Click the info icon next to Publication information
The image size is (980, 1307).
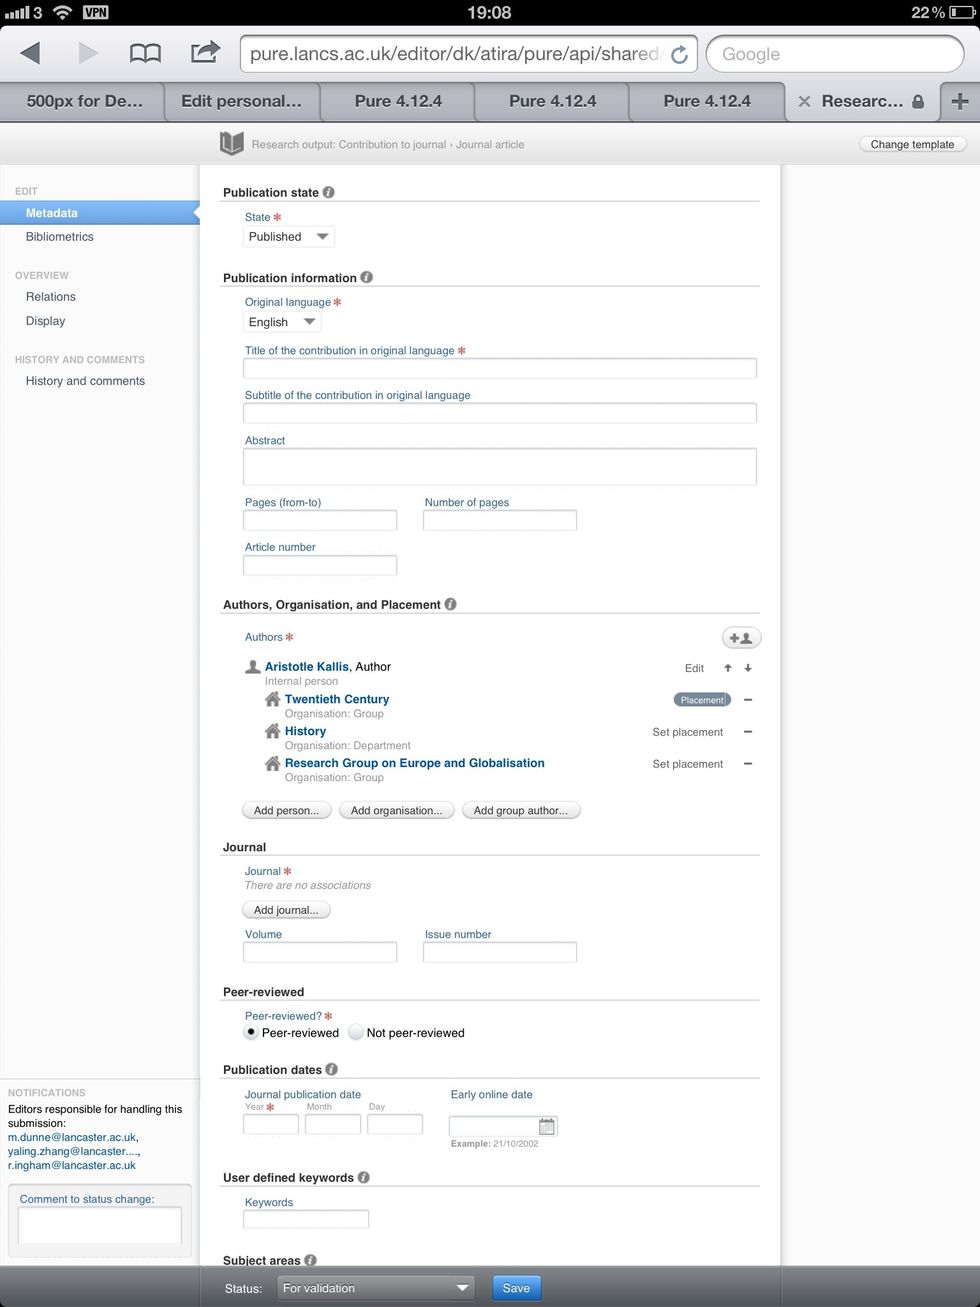coord(366,277)
